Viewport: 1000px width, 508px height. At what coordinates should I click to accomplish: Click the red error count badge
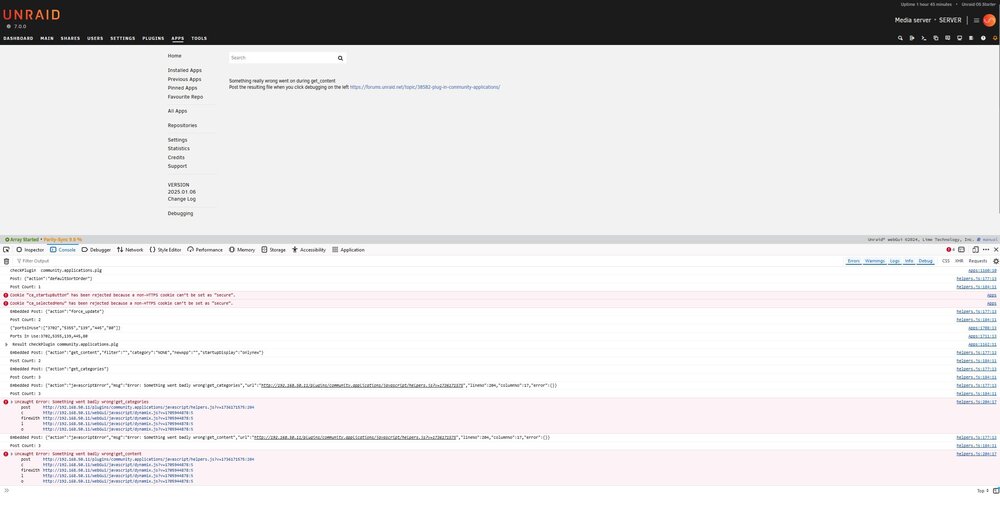click(950, 250)
